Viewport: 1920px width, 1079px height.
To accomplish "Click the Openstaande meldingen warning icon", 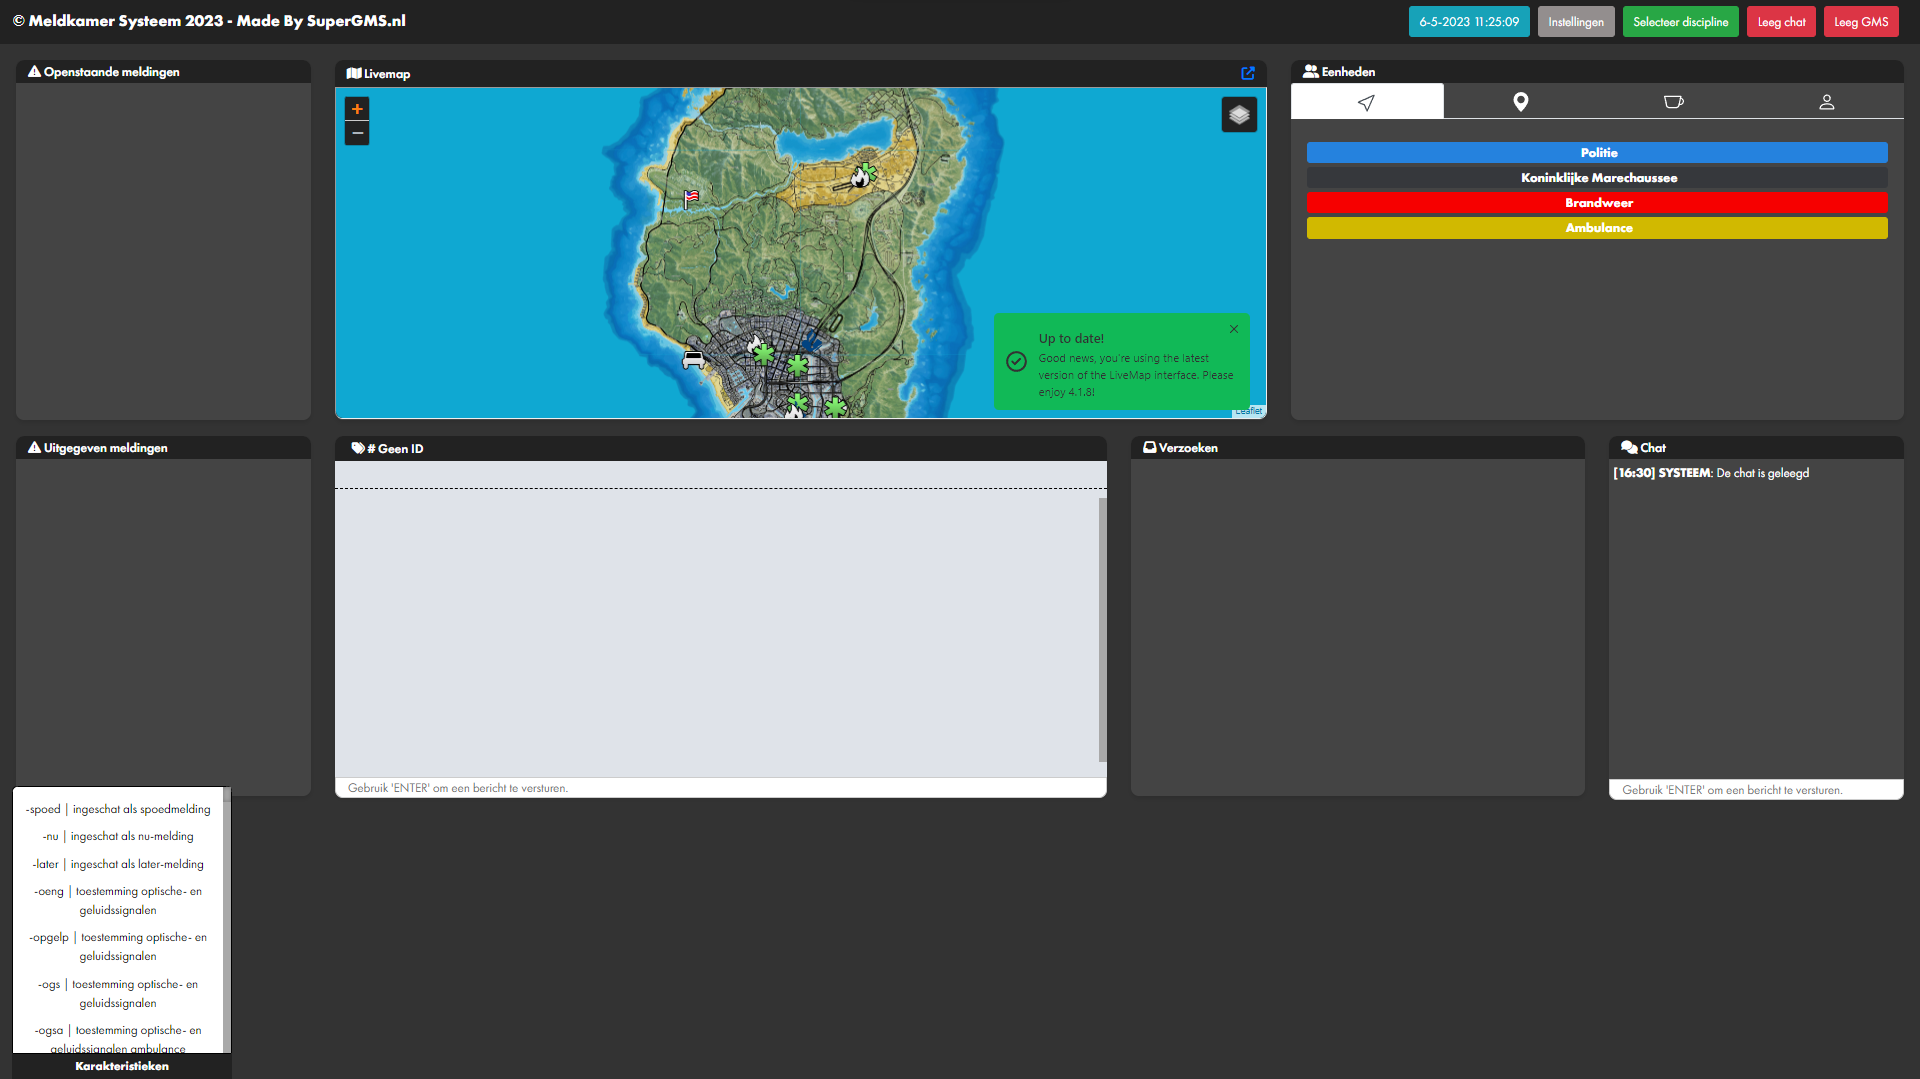I will (34, 71).
